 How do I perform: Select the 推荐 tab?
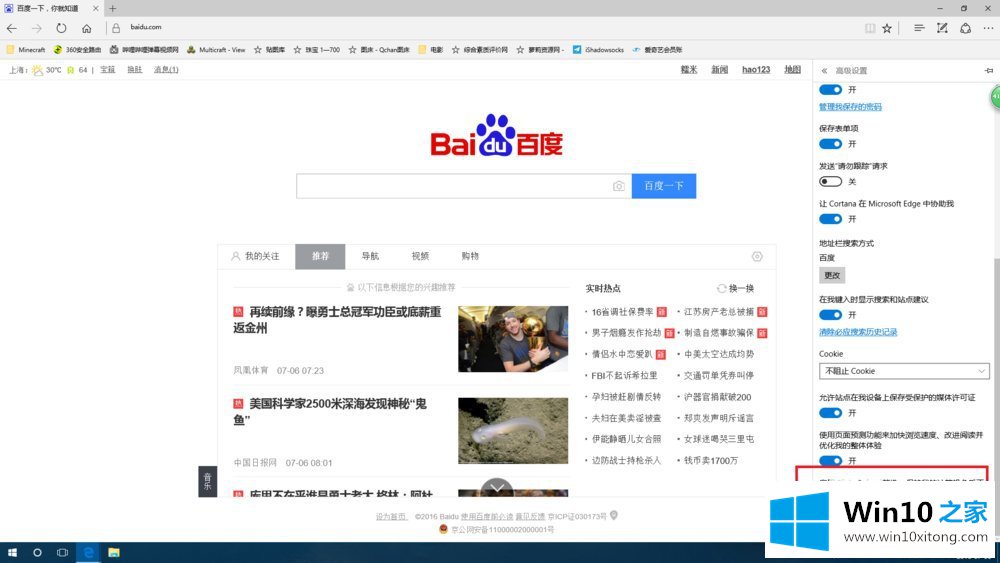320,256
